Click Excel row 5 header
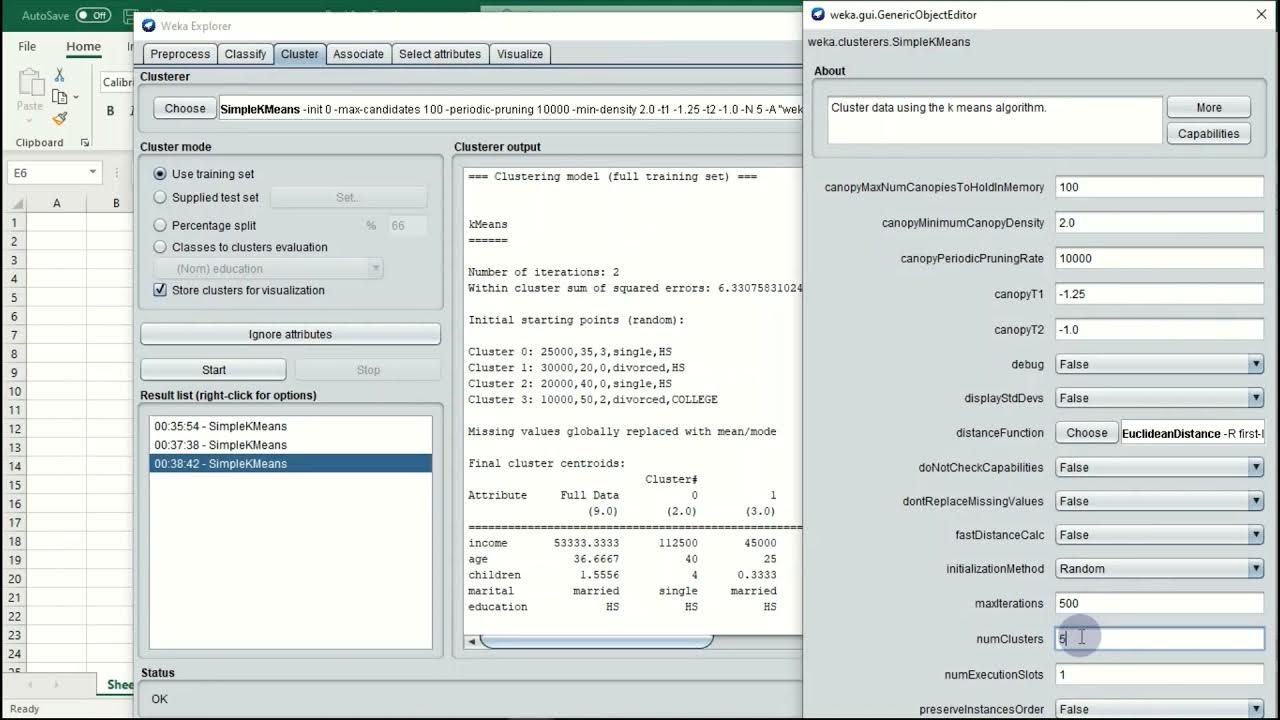The height and width of the screenshot is (720, 1280). click(x=14, y=297)
